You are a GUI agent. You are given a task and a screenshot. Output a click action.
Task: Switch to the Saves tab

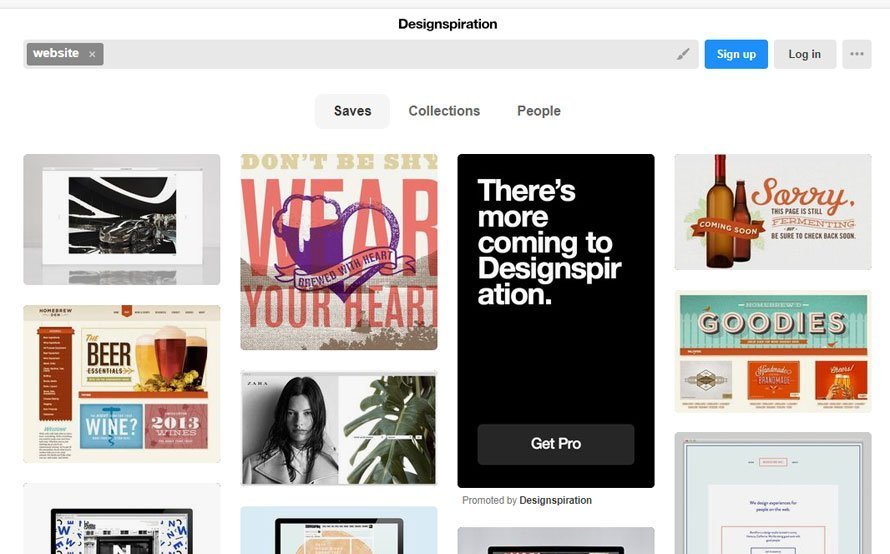(352, 111)
